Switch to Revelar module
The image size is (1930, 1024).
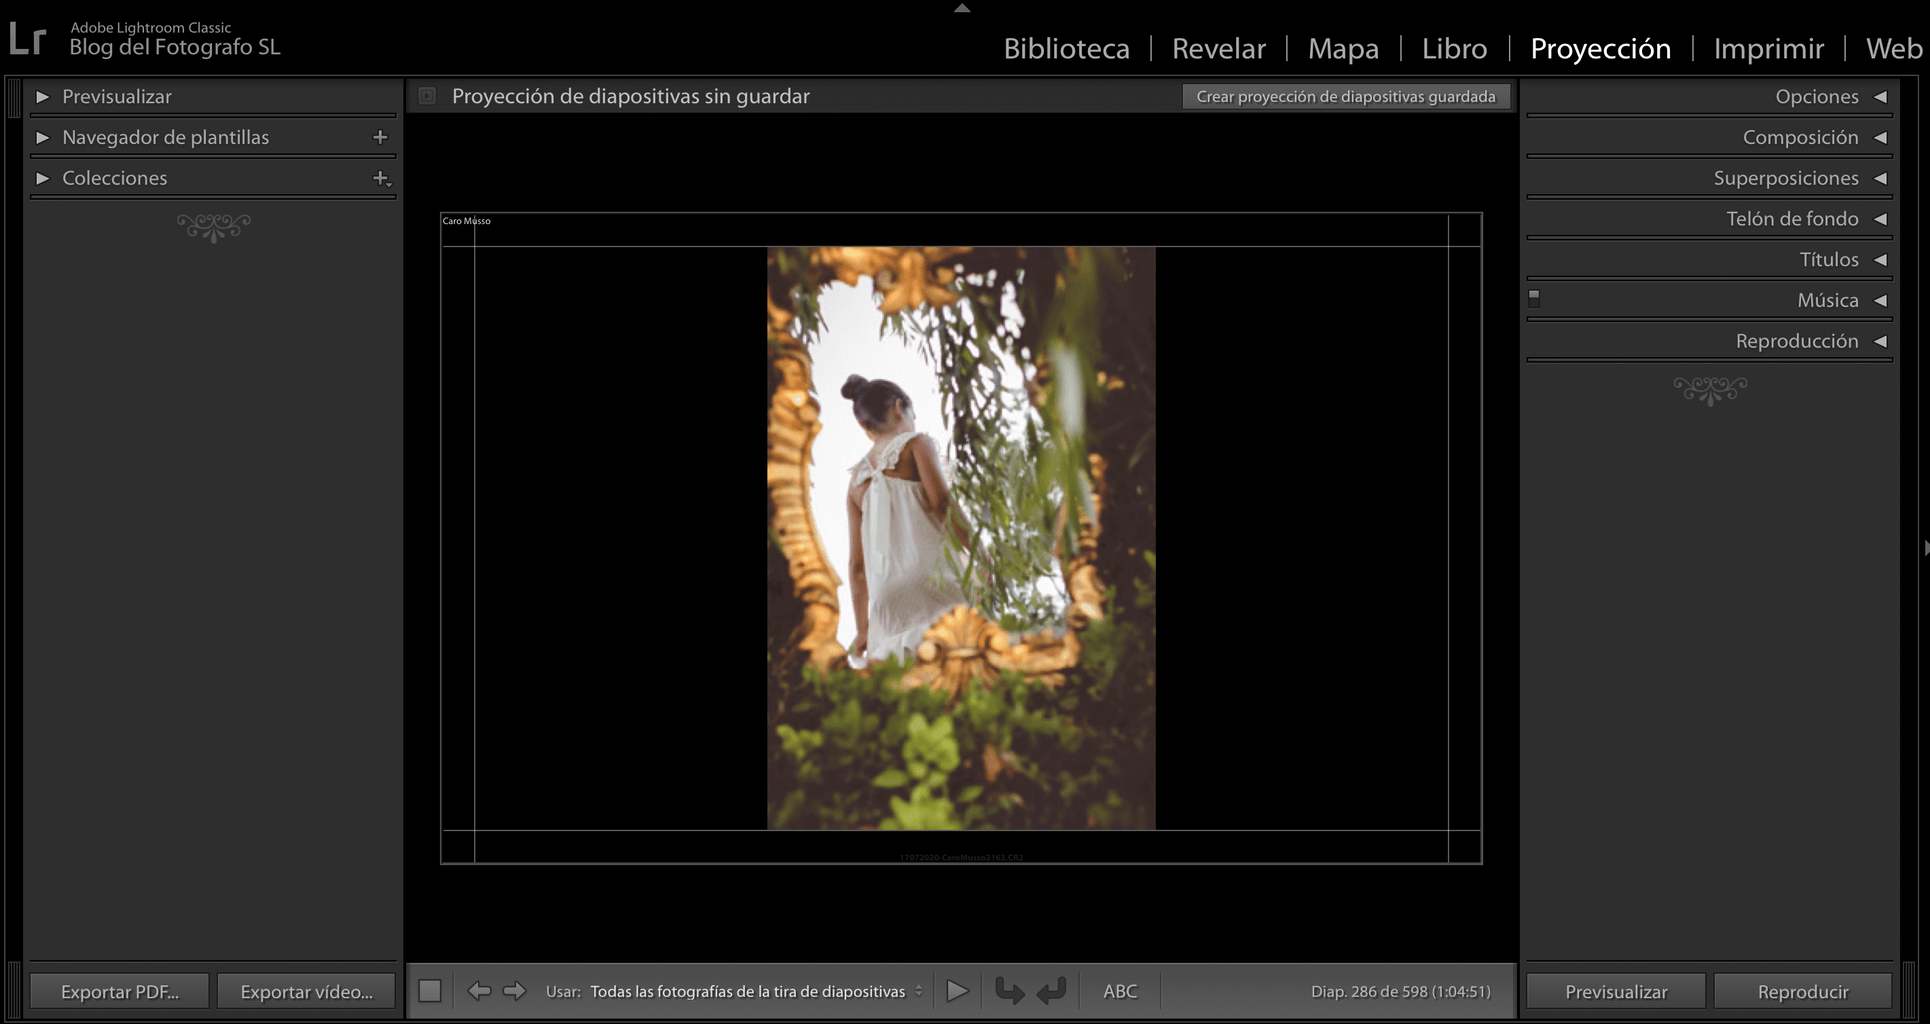pos(1218,48)
